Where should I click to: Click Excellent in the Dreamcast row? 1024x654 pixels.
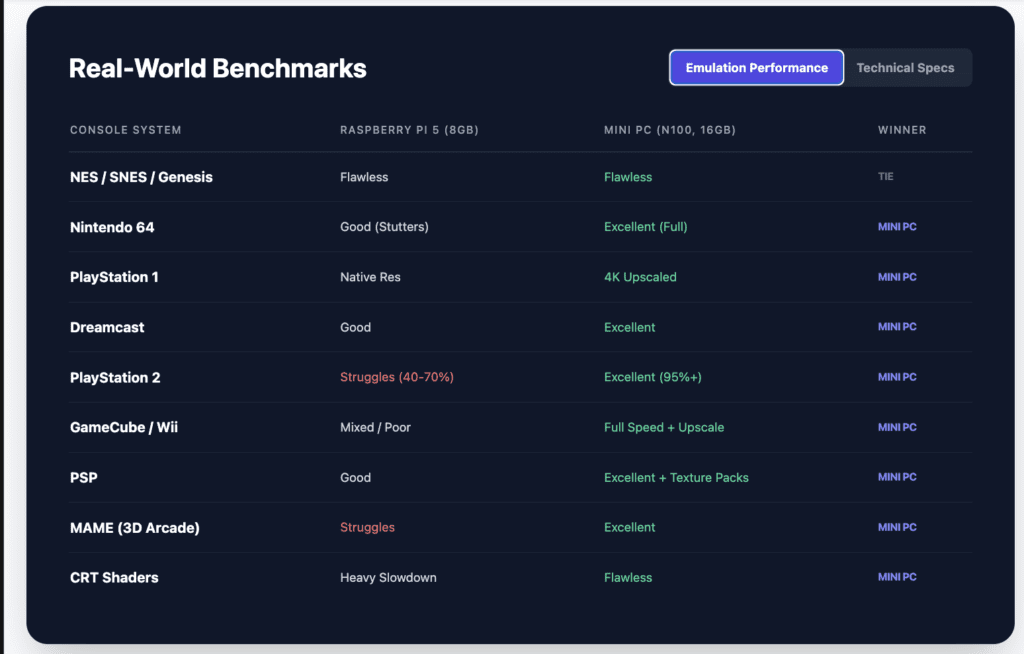click(x=629, y=327)
